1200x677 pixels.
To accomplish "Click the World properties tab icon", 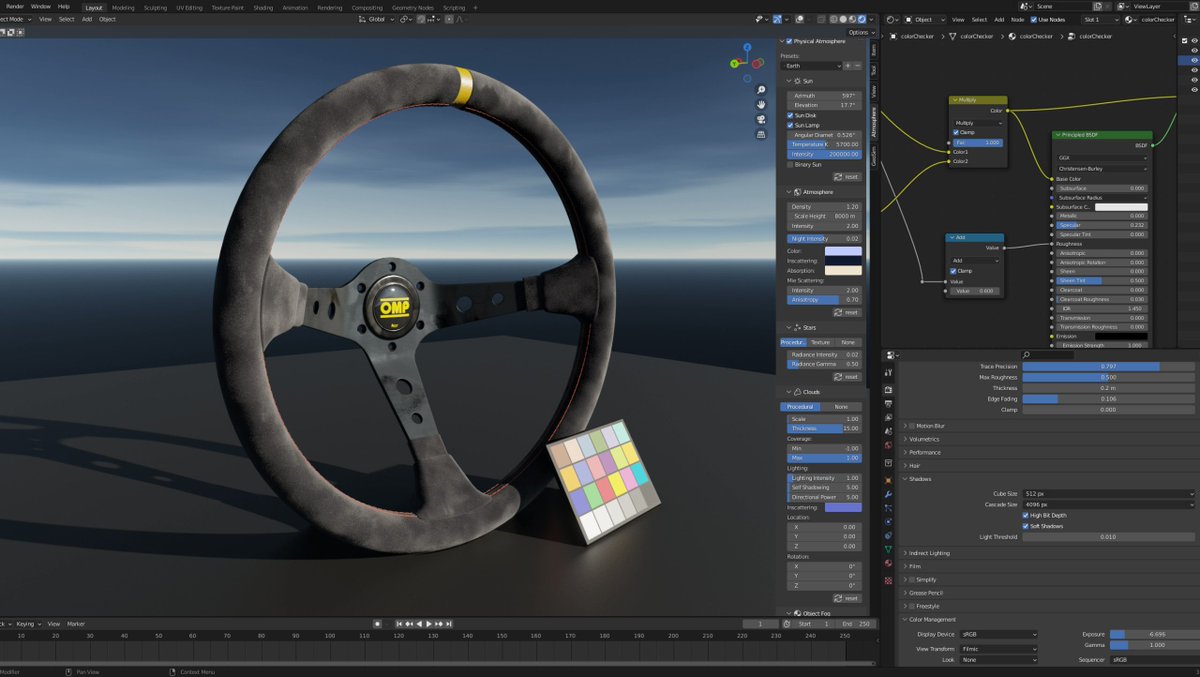I will coord(888,445).
